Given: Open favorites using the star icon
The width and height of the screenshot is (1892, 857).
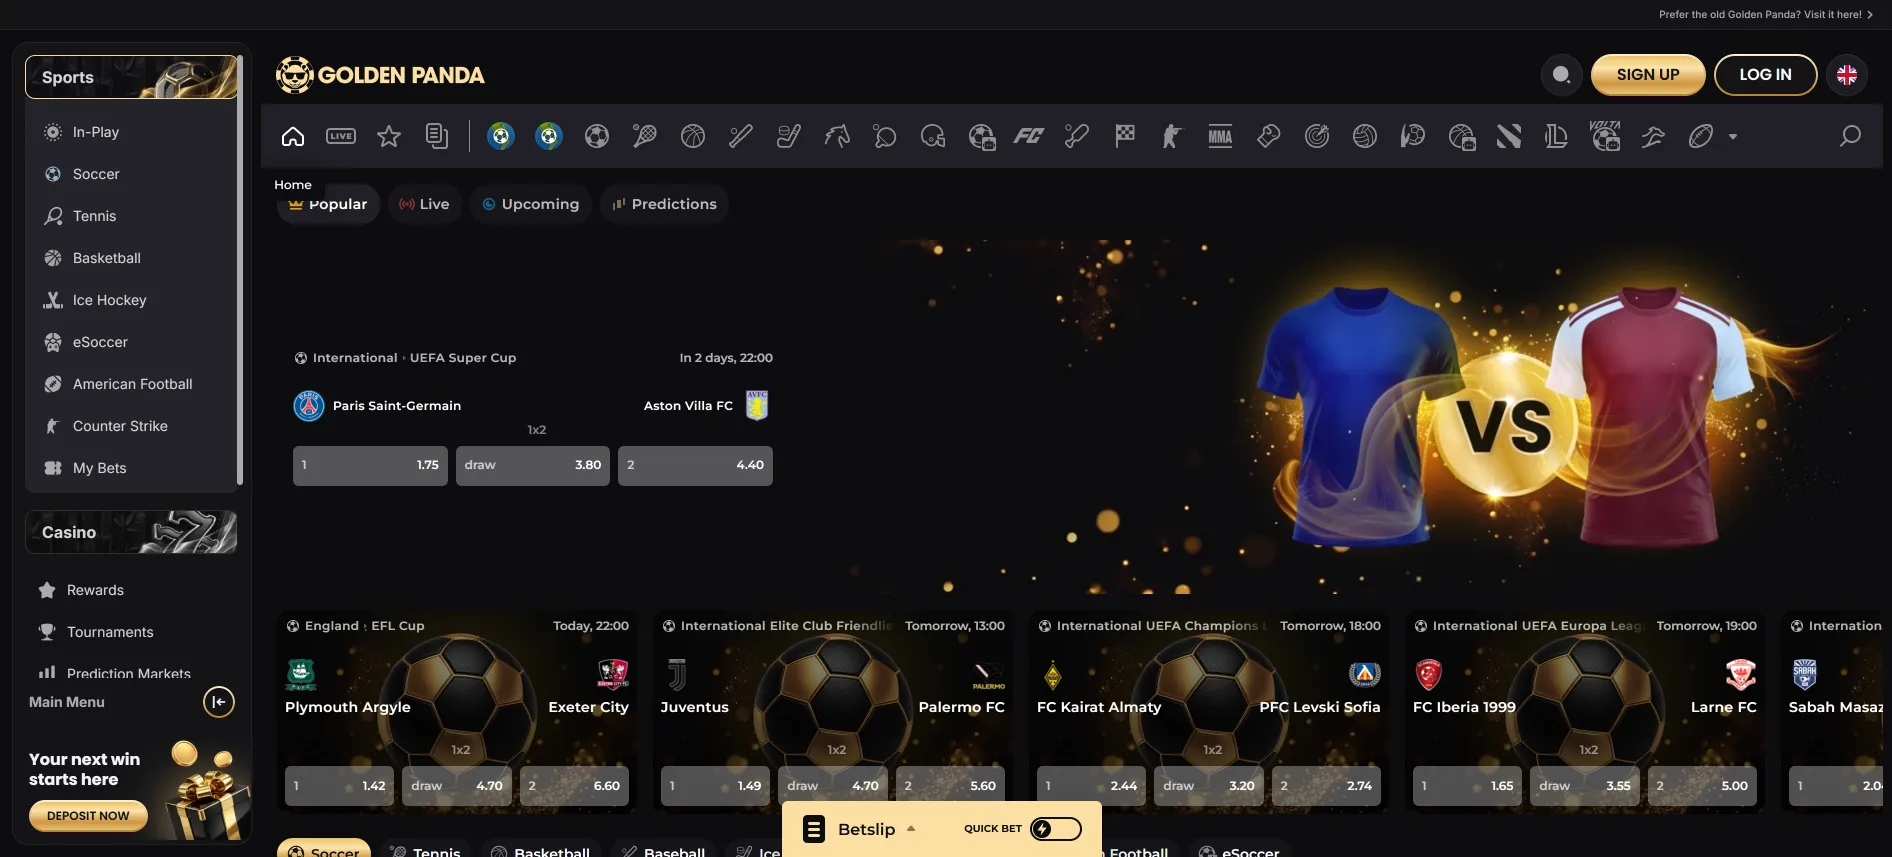Looking at the screenshot, I should point(389,136).
